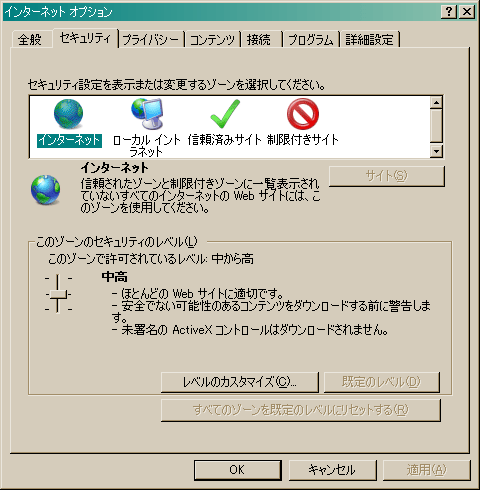This screenshot has width=480, height=490.
Task: Open the 詳細設定 tab
Action: (x=369, y=40)
